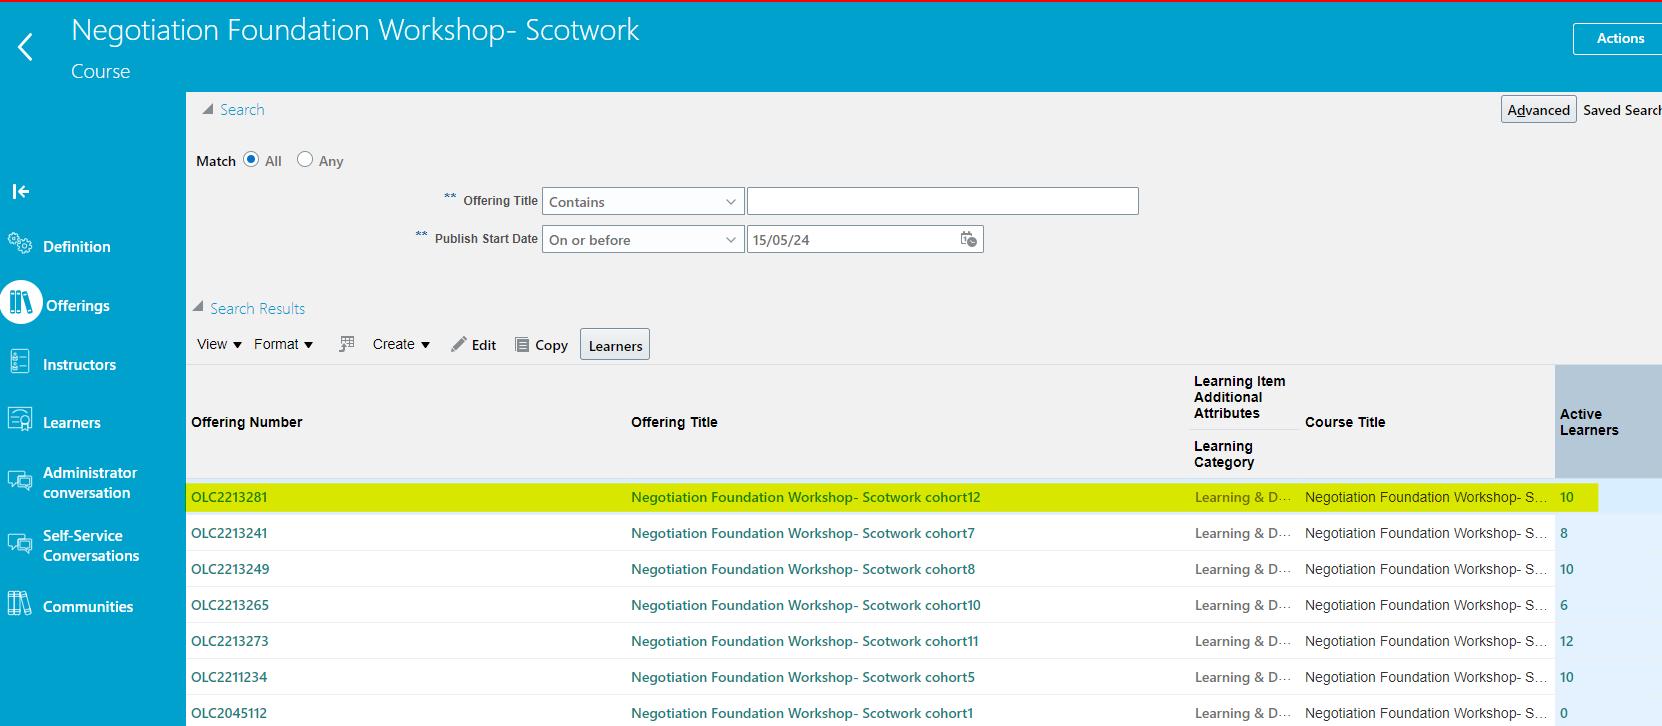Switch to the Instructors tab
This screenshot has width=1662, height=726.
pos(79,365)
